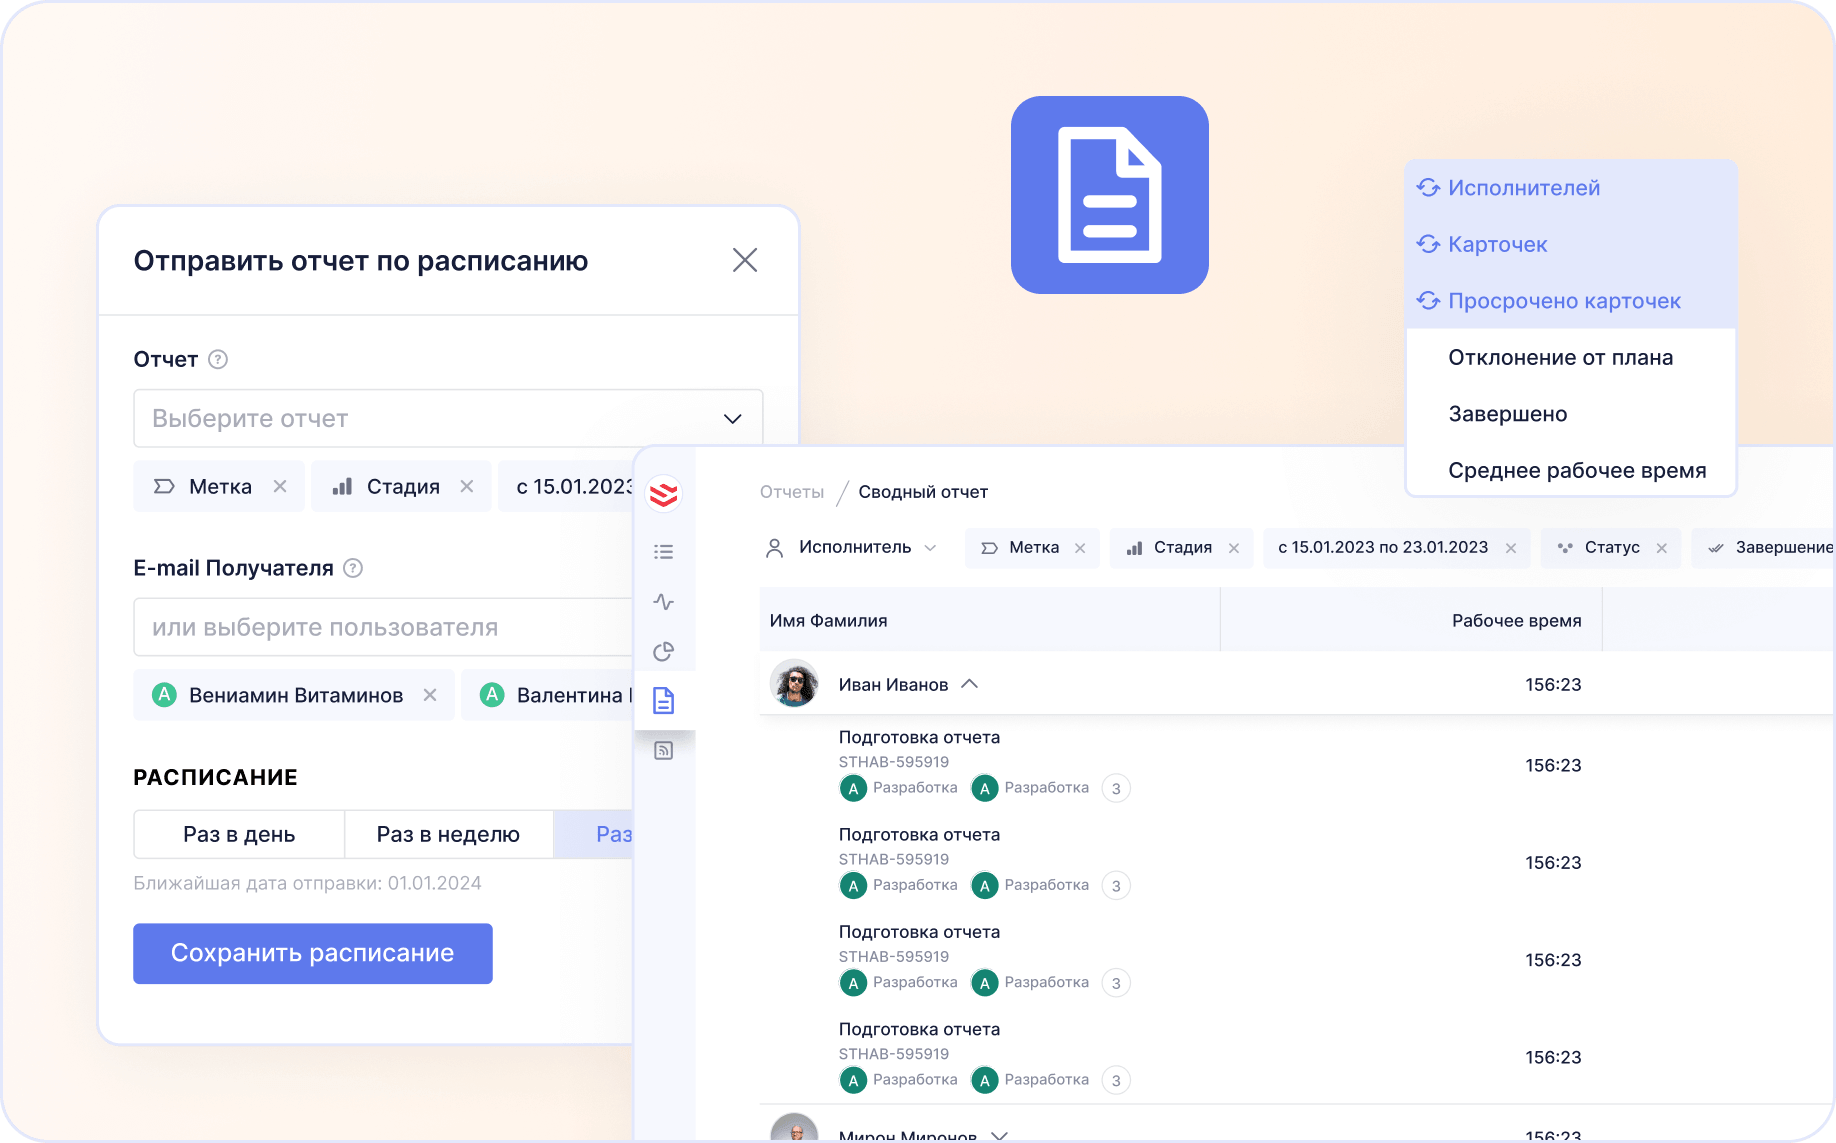This screenshot has width=1836, height=1143.
Task: Click Иван Иванов avatar
Action: pyautogui.click(x=796, y=684)
